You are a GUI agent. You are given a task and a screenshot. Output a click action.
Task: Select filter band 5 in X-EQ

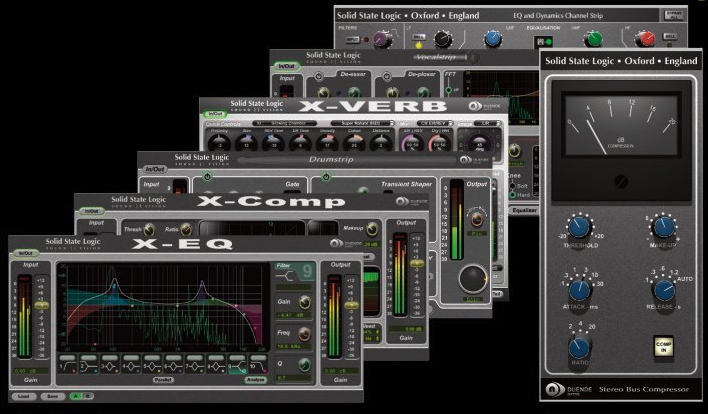[153, 364]
